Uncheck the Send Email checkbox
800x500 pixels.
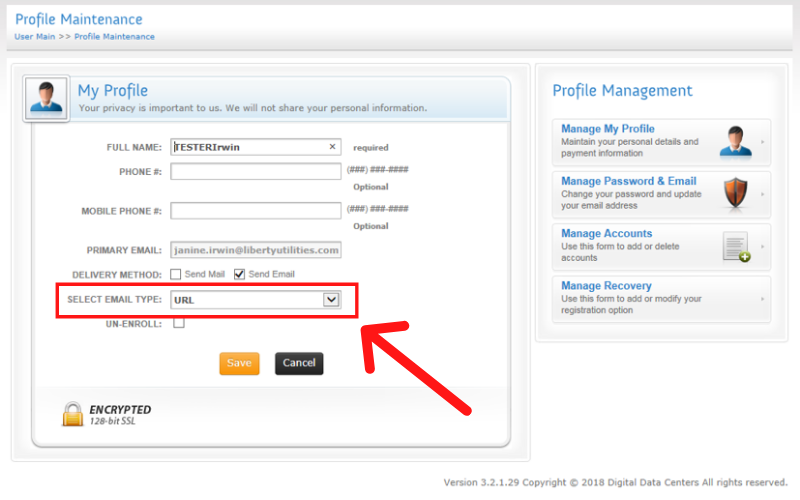239,274
